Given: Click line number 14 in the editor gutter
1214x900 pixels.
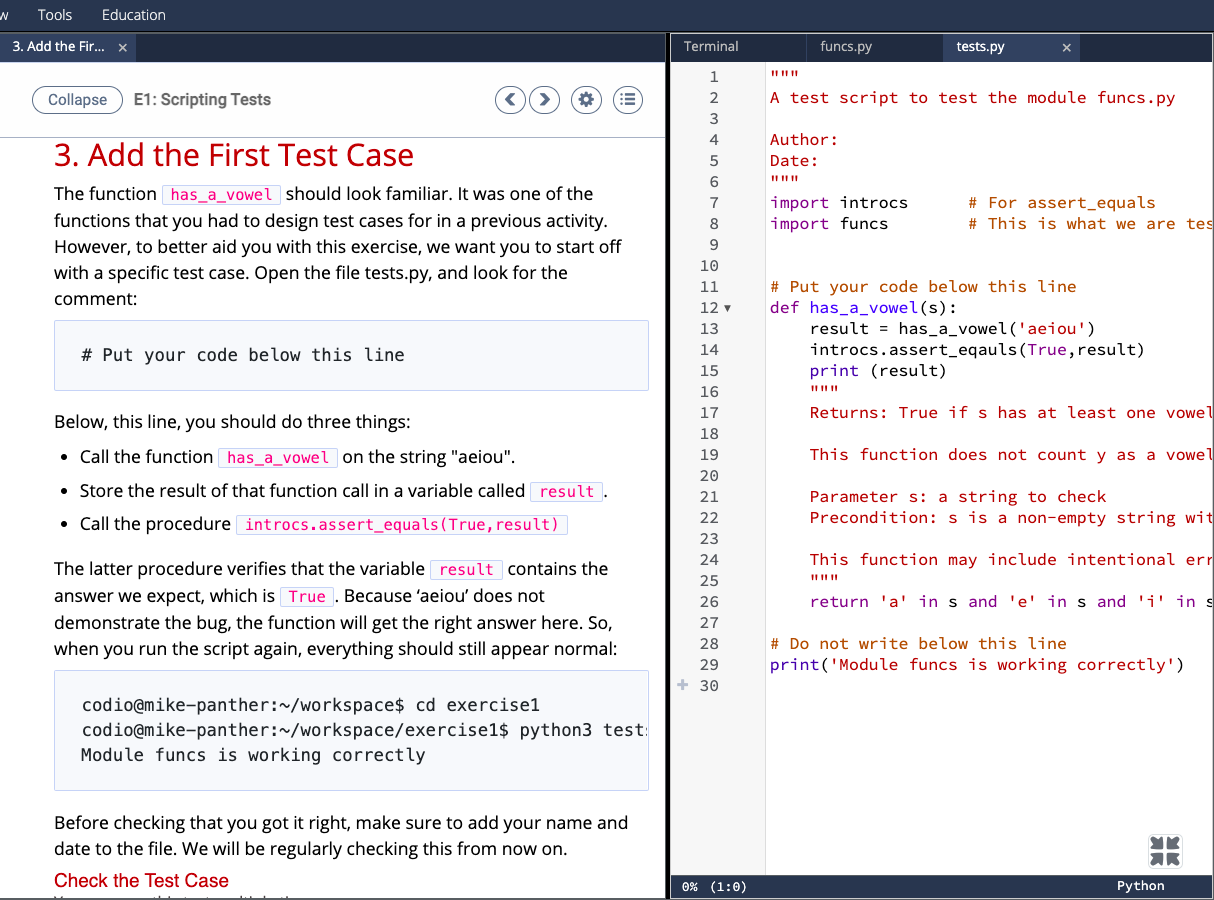Looking at the screenshot, I should click(709, 349).
